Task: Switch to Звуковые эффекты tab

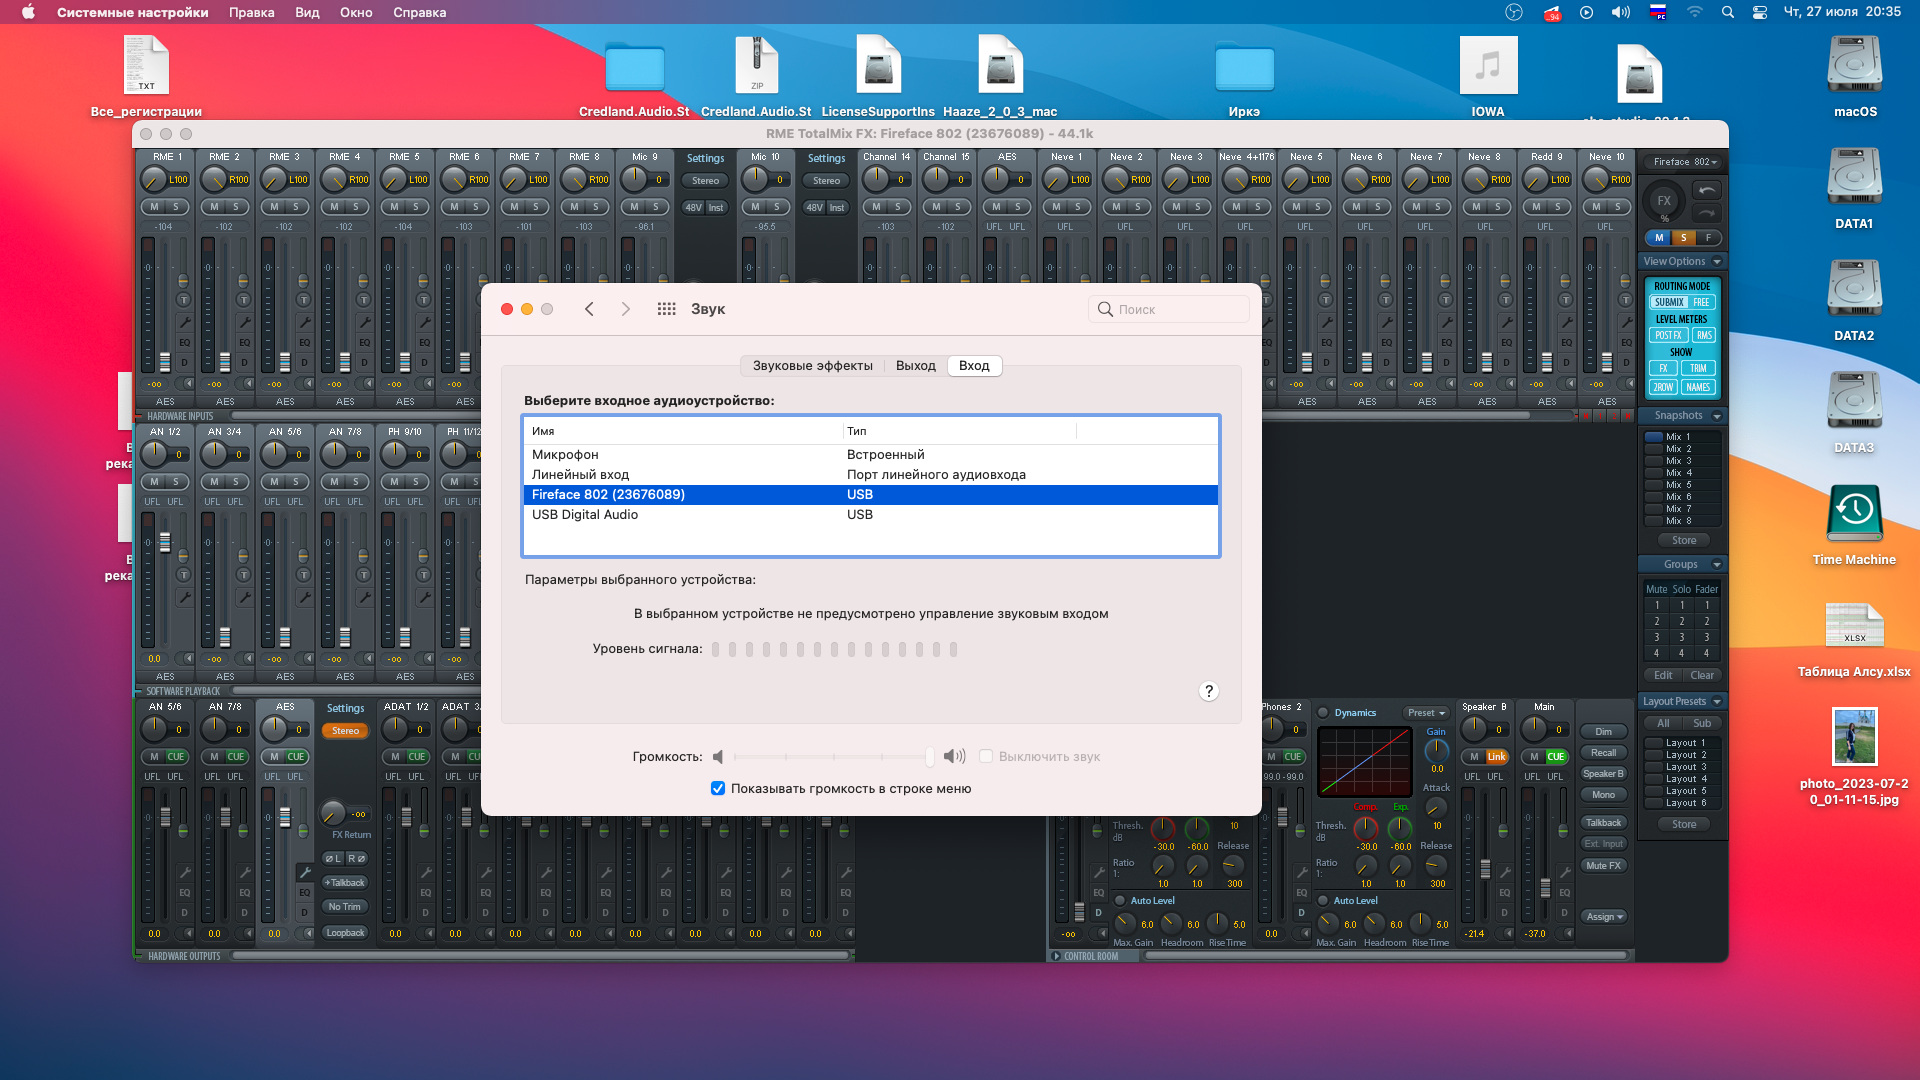Action: point(812,366)
